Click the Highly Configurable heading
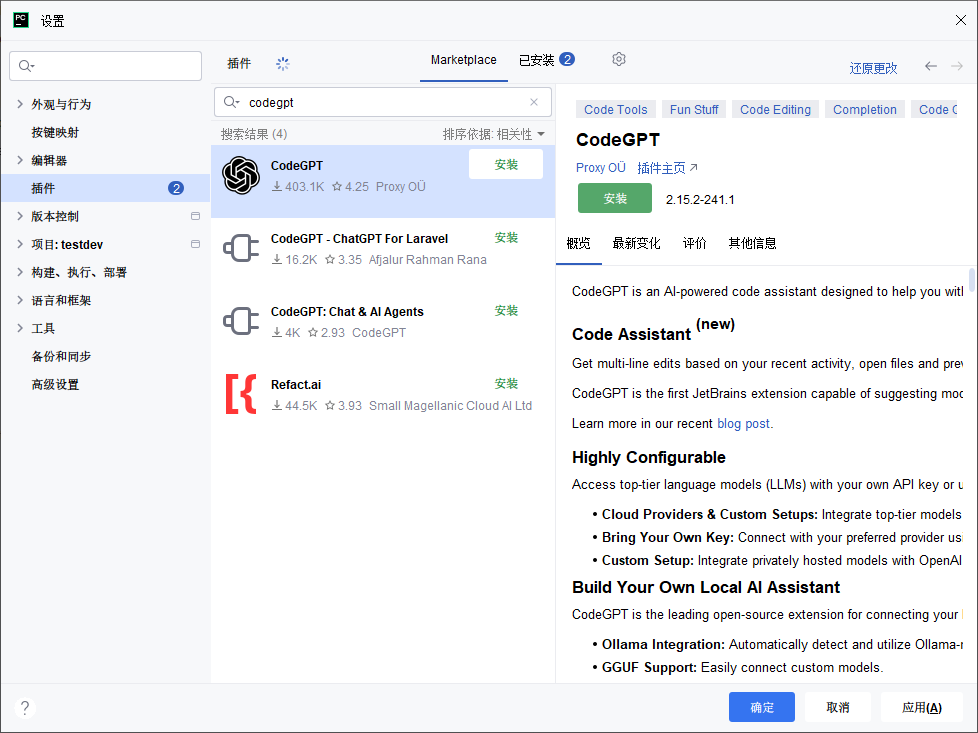 point(649,457)
